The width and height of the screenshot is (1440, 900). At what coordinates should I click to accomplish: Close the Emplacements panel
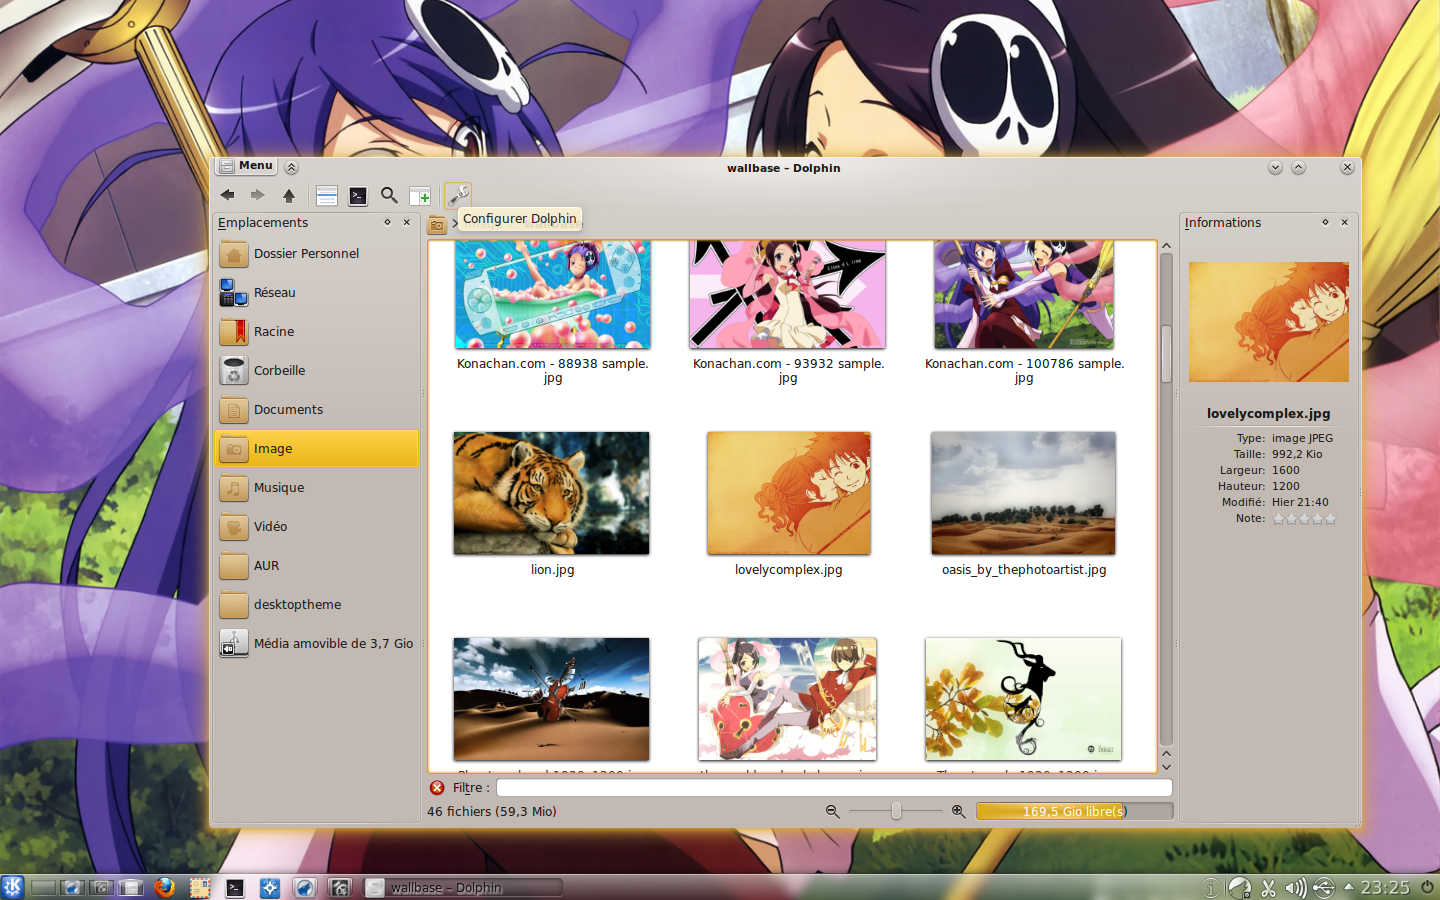pos(407,222)
